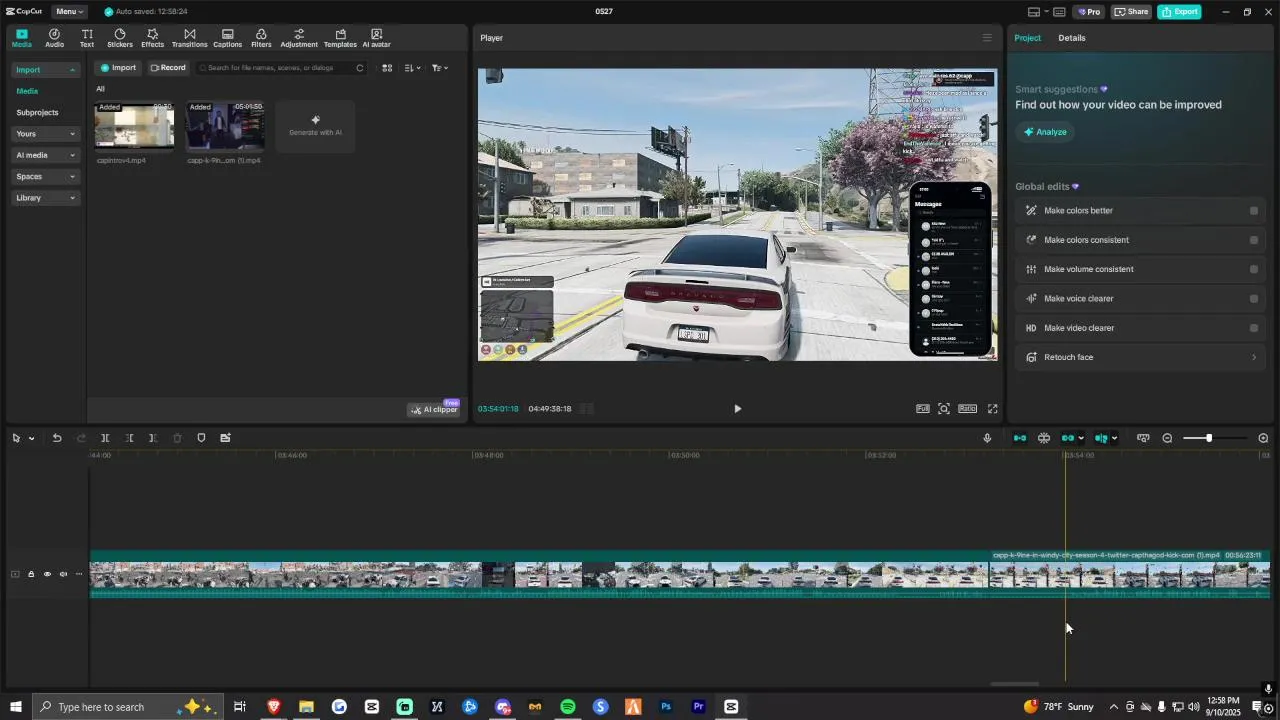Expand the Spaces section
Screen dimensions: 1280x720
(72, 177)
